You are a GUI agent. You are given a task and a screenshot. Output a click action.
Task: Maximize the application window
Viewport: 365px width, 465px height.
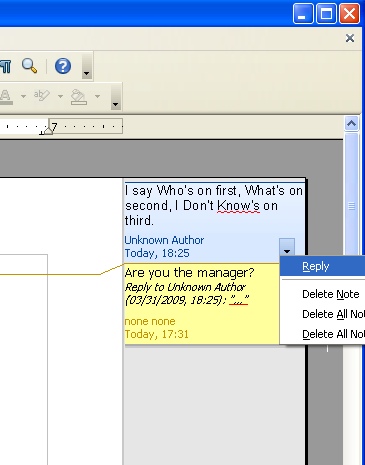pyautogui.click(x=326, y=13)
